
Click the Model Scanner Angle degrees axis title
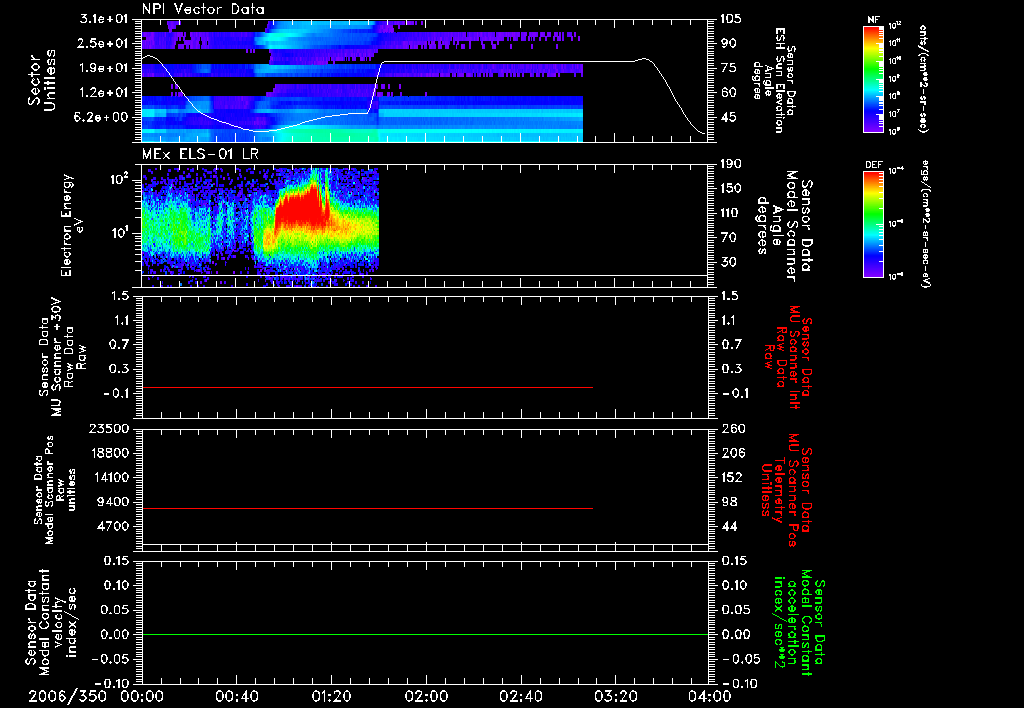click(x=786, y=226)
